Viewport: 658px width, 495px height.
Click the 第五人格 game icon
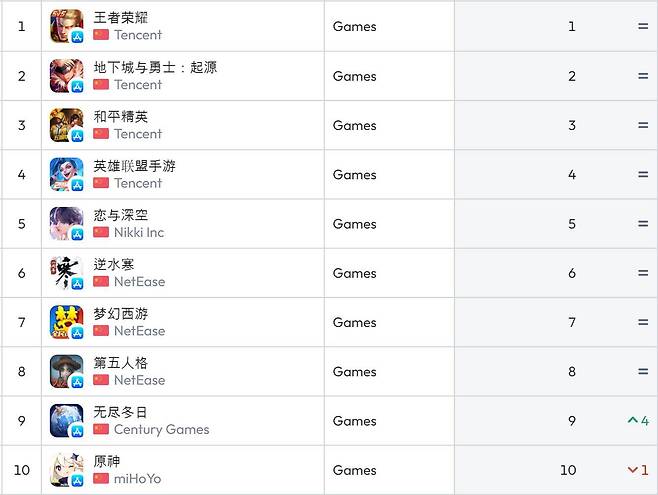click(x=66, y=372)
